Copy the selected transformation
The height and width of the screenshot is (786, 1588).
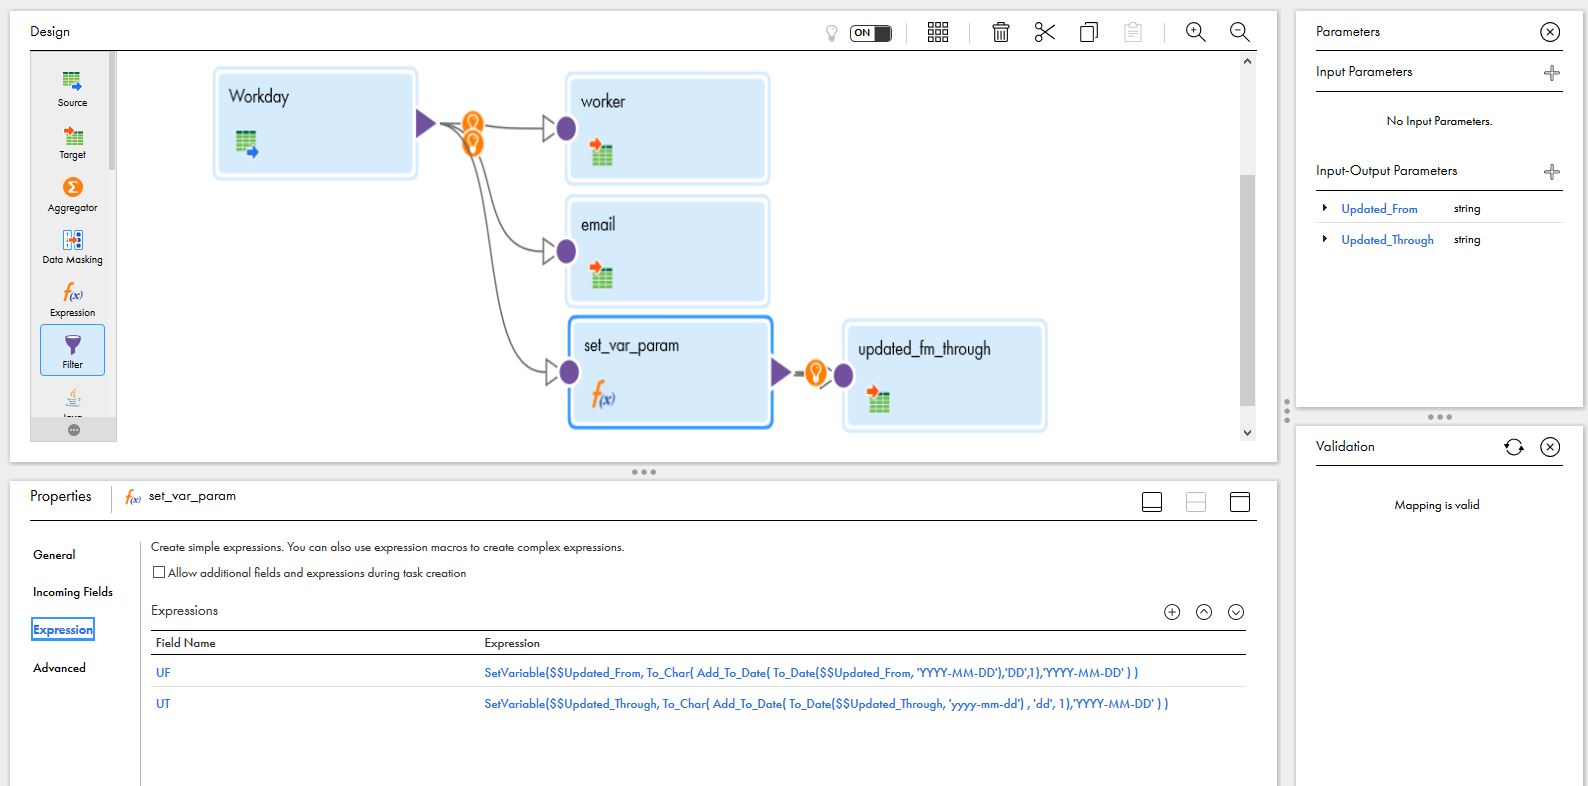(x=1089, y=32)
